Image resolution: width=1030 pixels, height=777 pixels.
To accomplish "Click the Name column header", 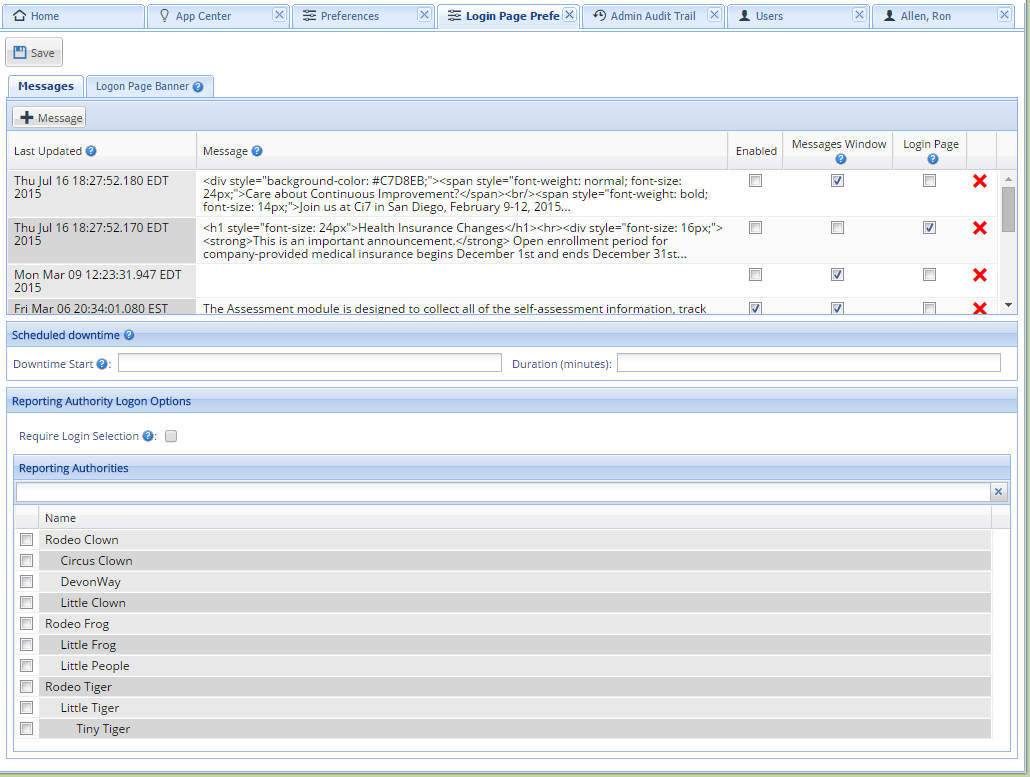I will click(x=515, y=518).
